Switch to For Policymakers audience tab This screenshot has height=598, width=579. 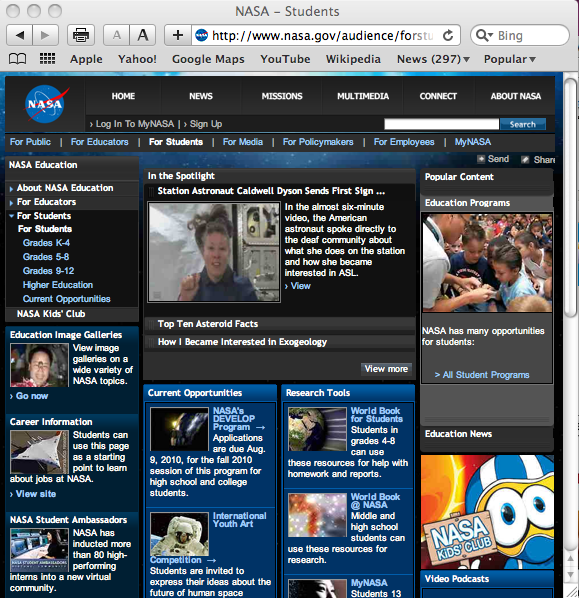point(318,142)
